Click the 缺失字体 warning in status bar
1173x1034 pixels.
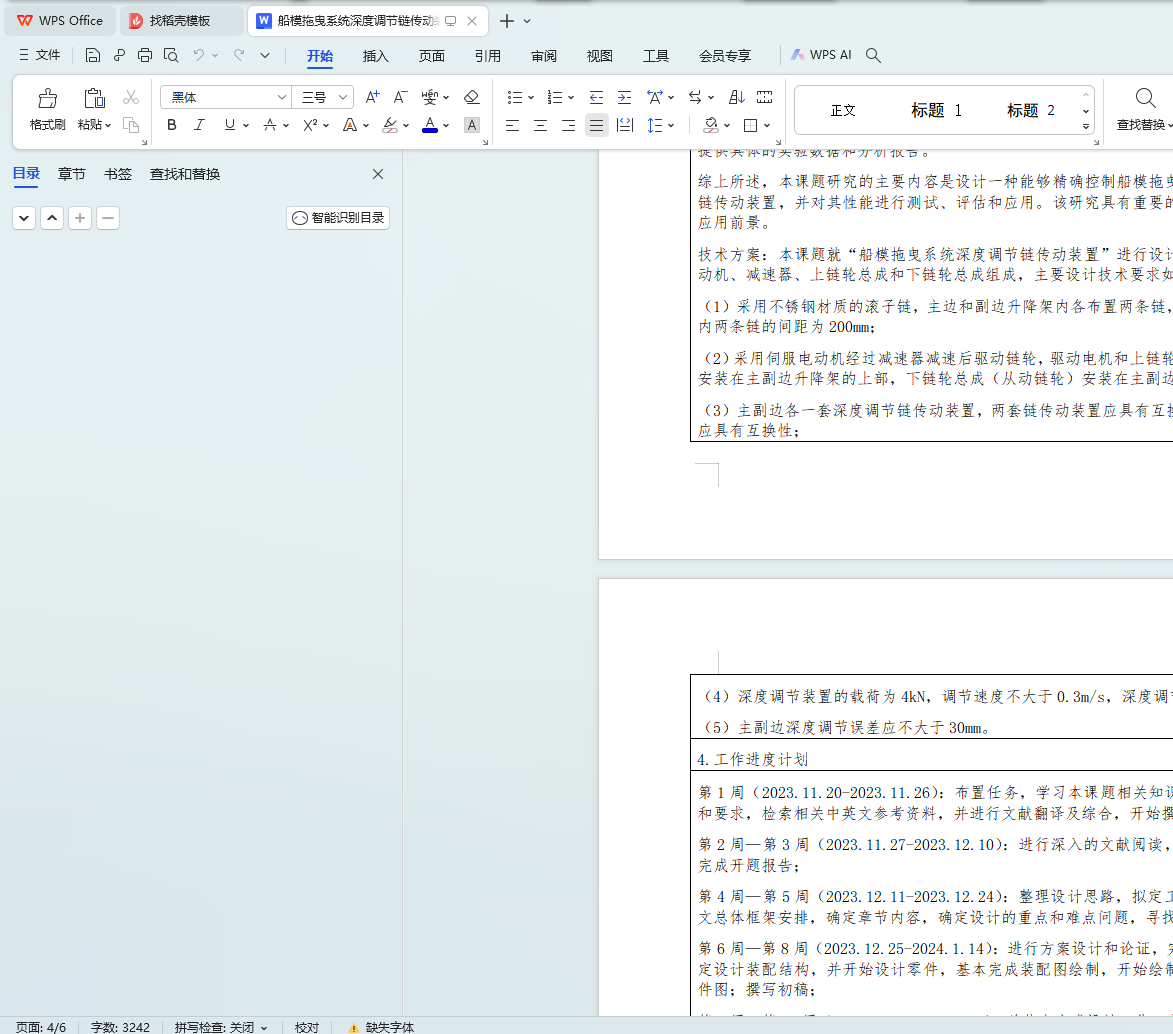[381, 1027]
